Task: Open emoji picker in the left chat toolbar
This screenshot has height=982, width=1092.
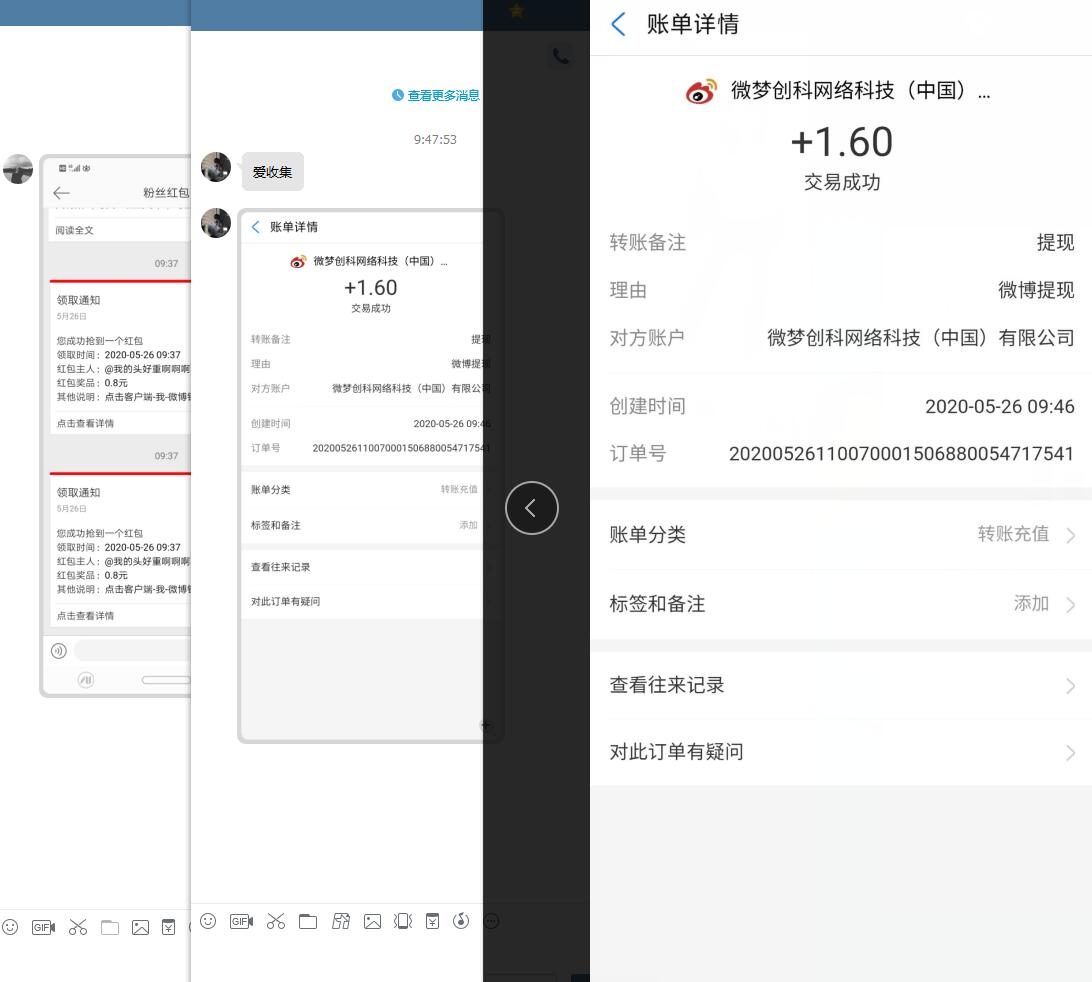Action: [x=10, y=927]
